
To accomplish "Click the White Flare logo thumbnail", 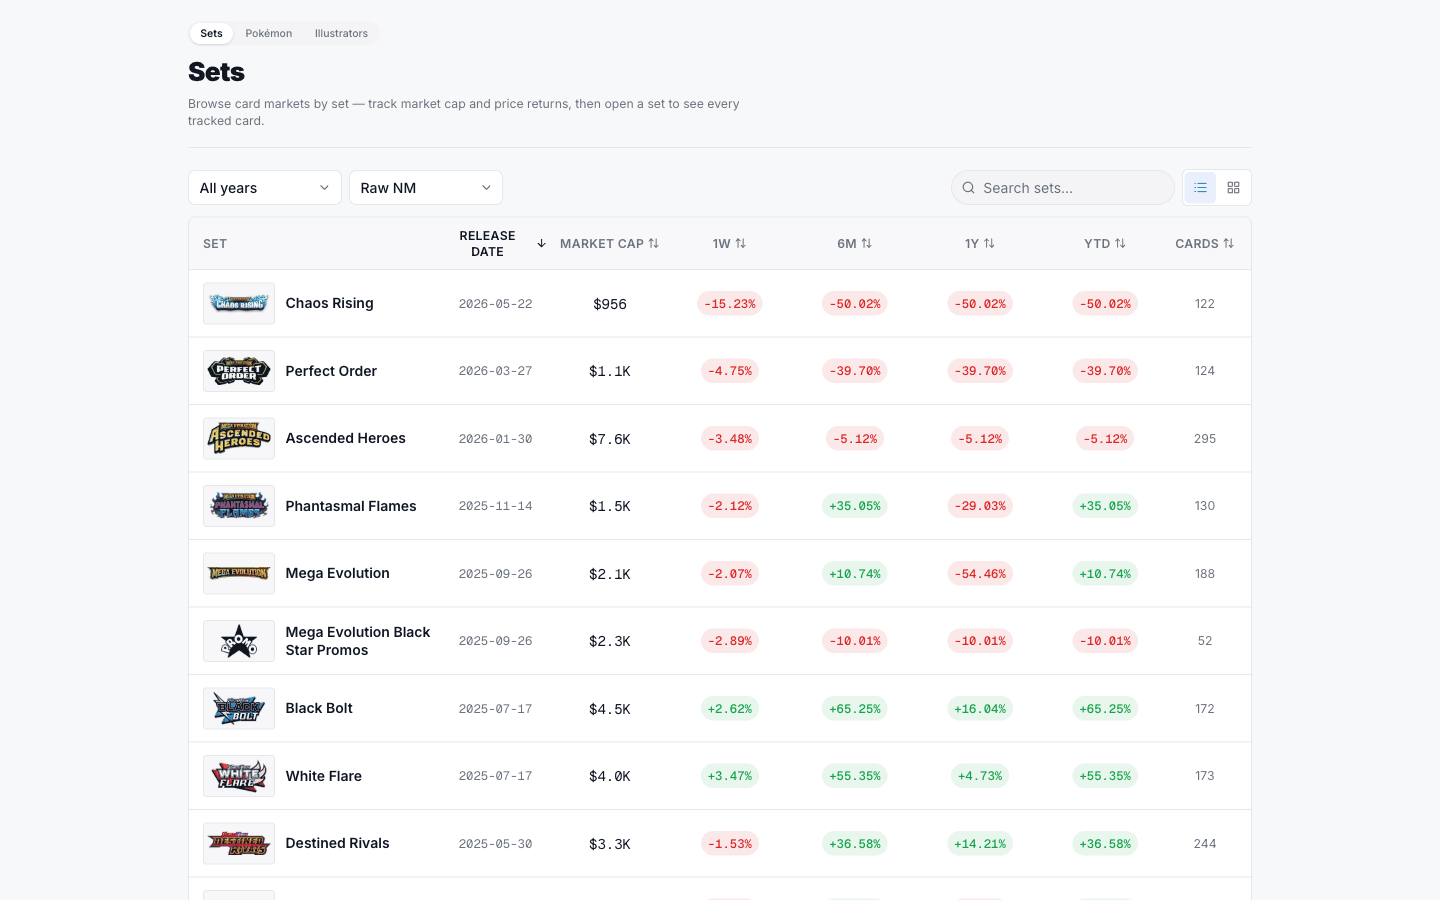I will pyautogui.click(x=239, y=776).
